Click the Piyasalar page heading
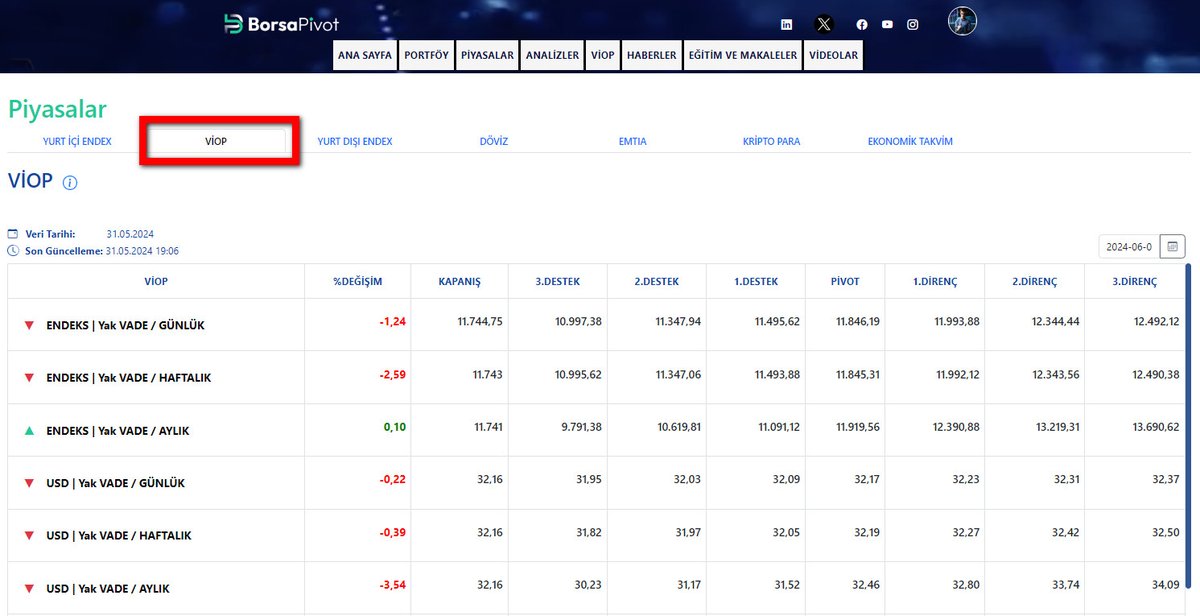This screenshot has width=1200, height=616. 57,110
